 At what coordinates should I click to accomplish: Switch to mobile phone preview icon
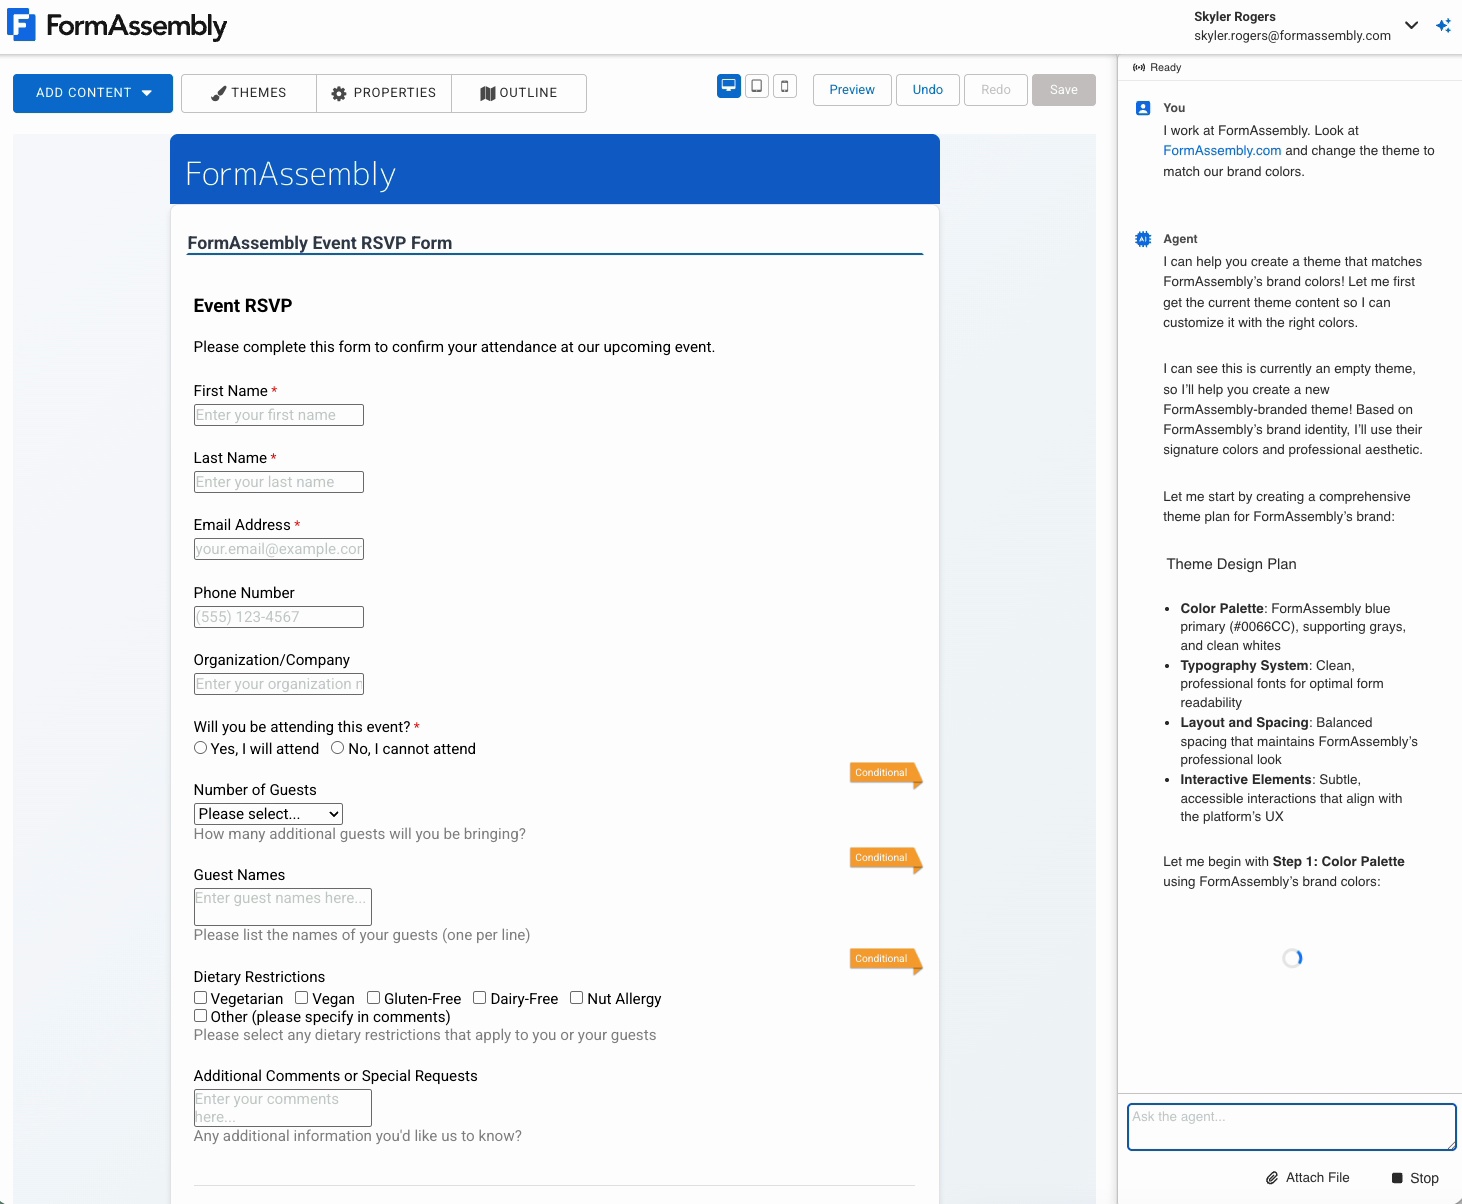coord(785,86)
